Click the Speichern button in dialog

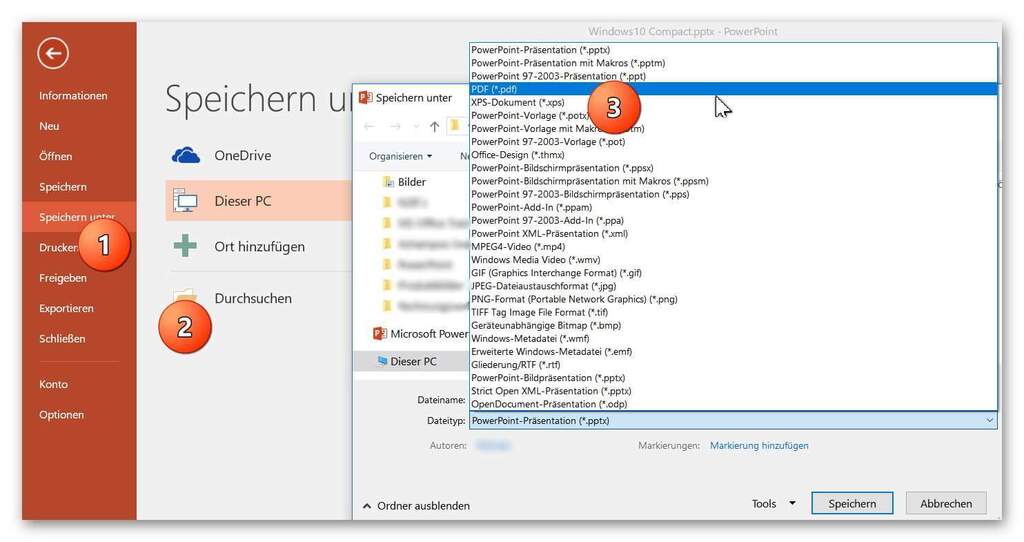(x=852, y=503)
